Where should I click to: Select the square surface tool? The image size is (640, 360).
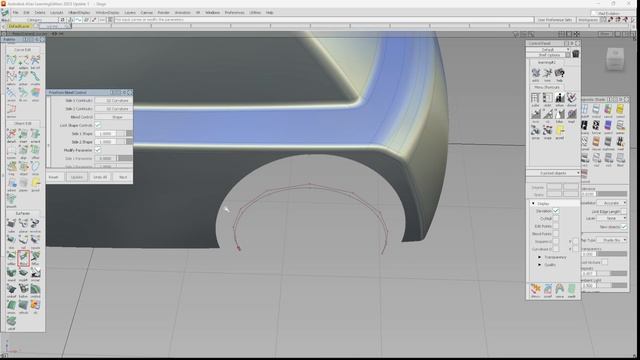[x=36, y=241]
